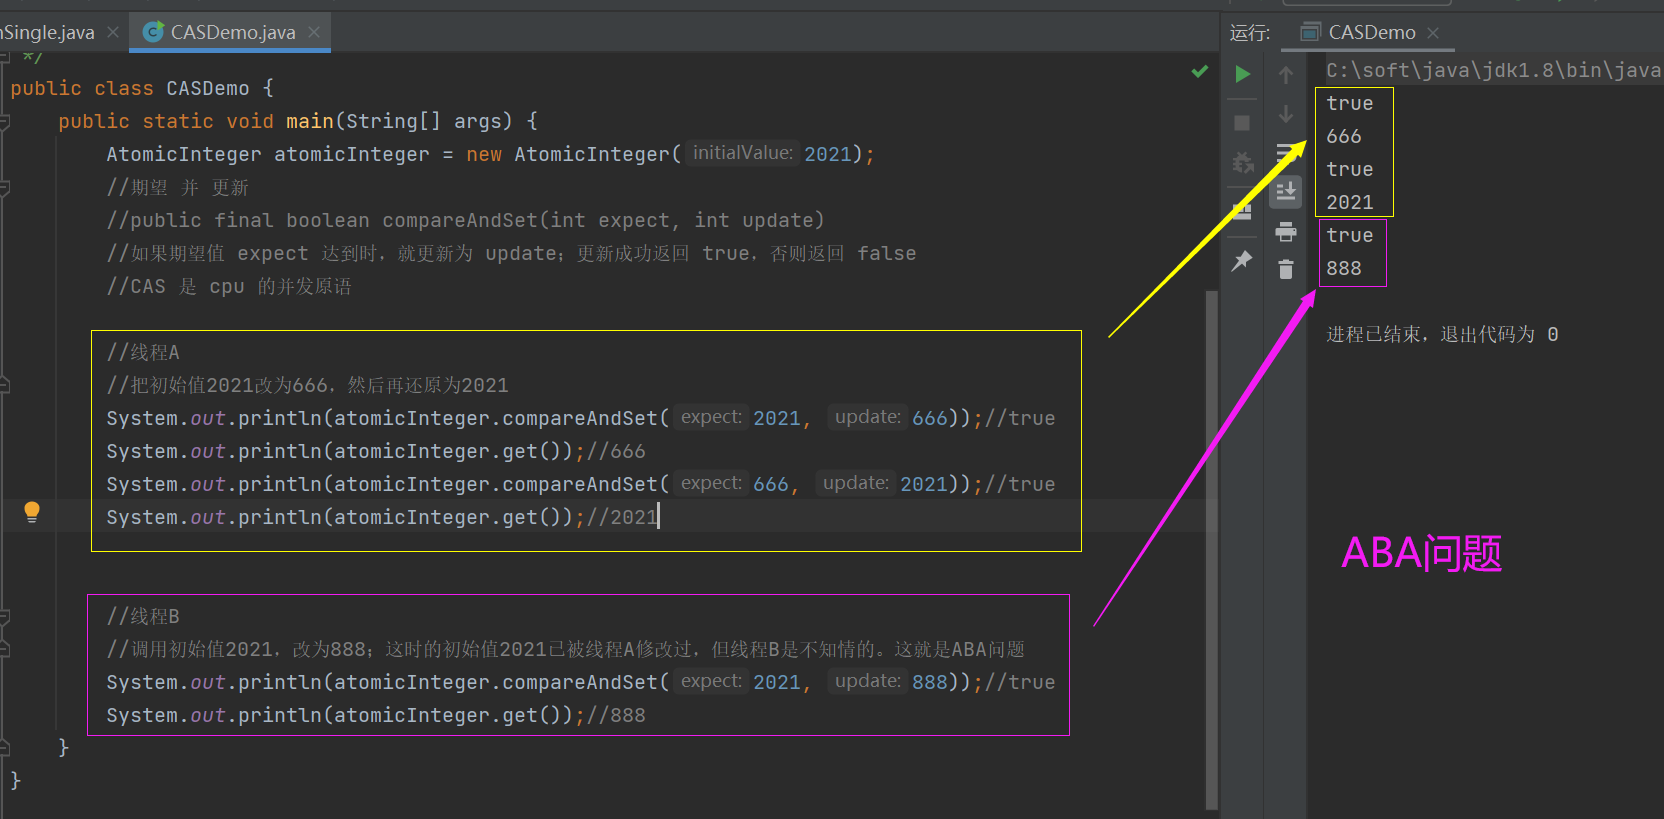The height and width of the screenshot is (819, 1664).
Task: Click the '666' console output line
Action: tap(1344, 136)
